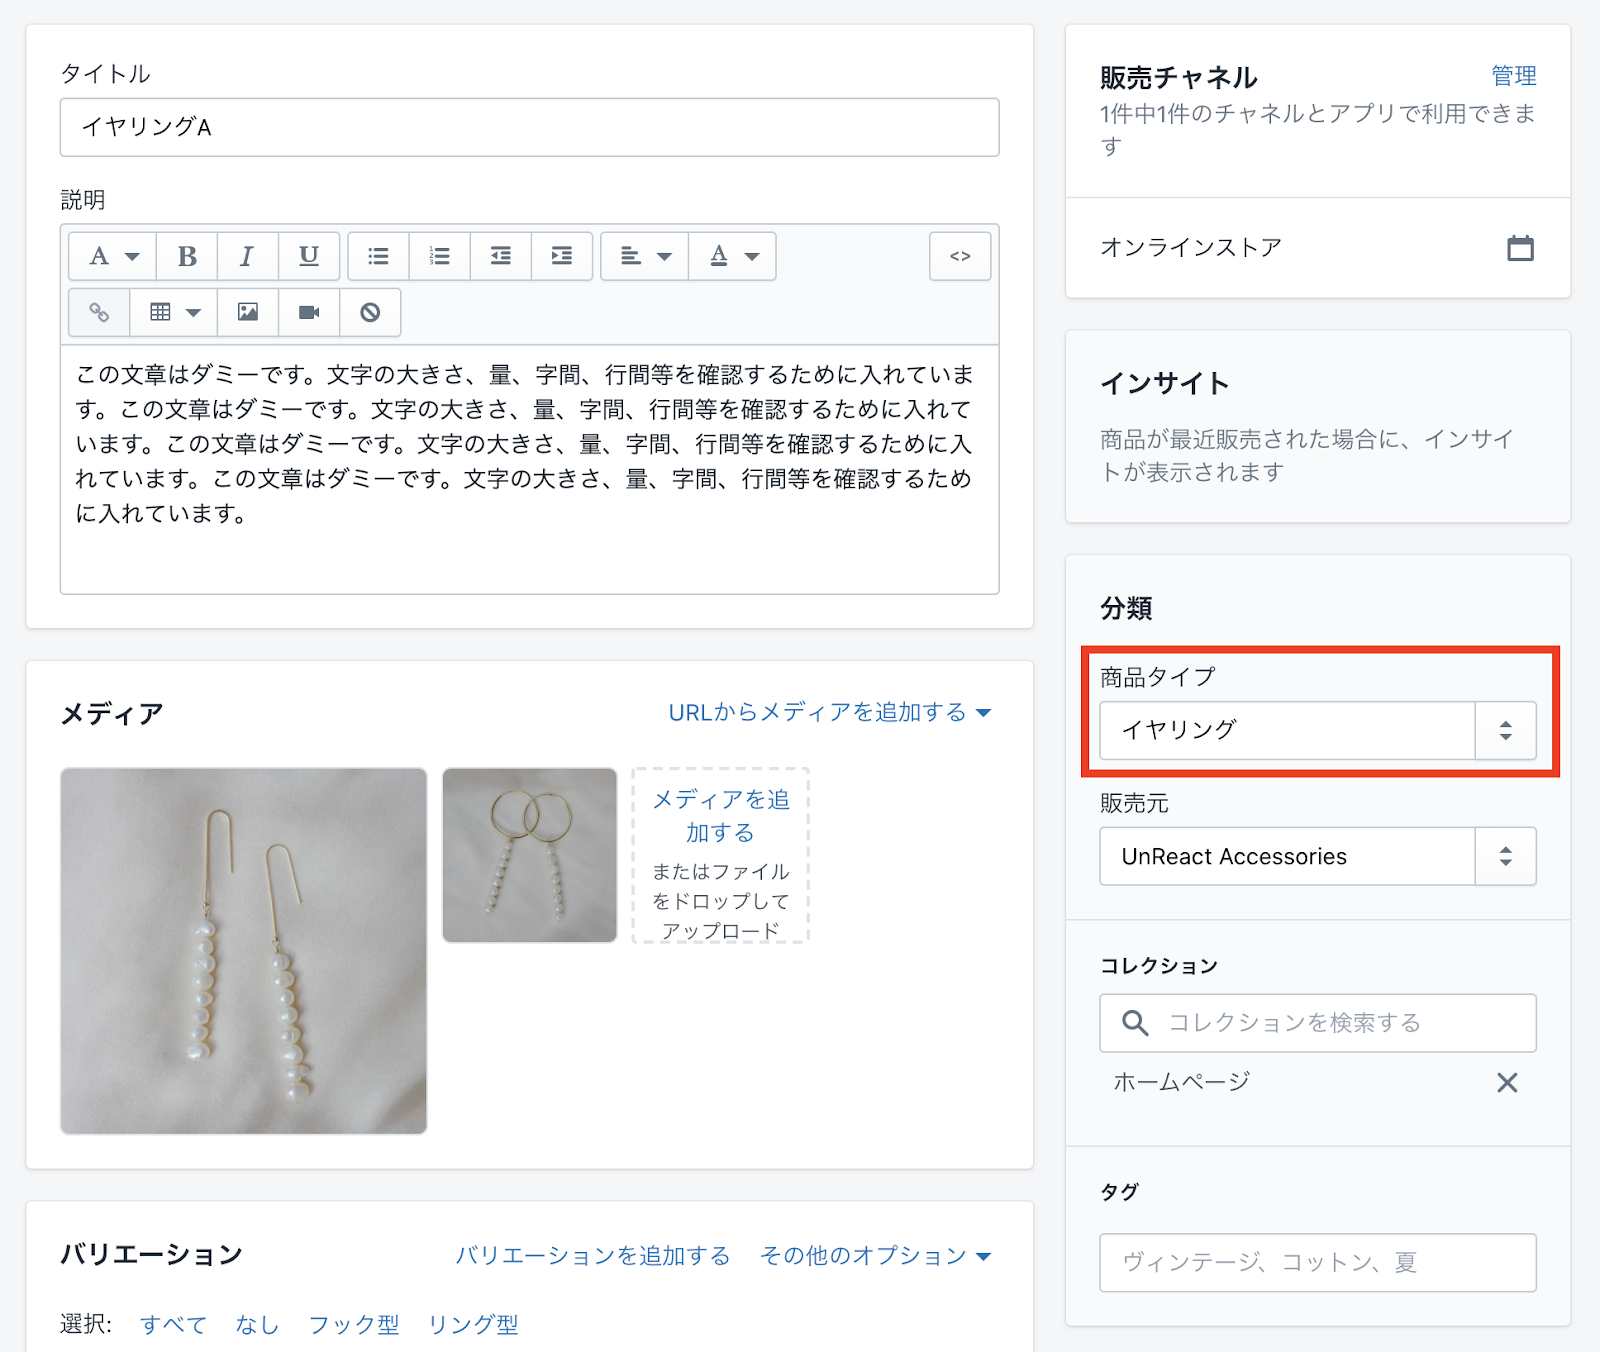Clear formatting with the circle-slash icon
1600x1352 pixels.
[x=370, y=313]
